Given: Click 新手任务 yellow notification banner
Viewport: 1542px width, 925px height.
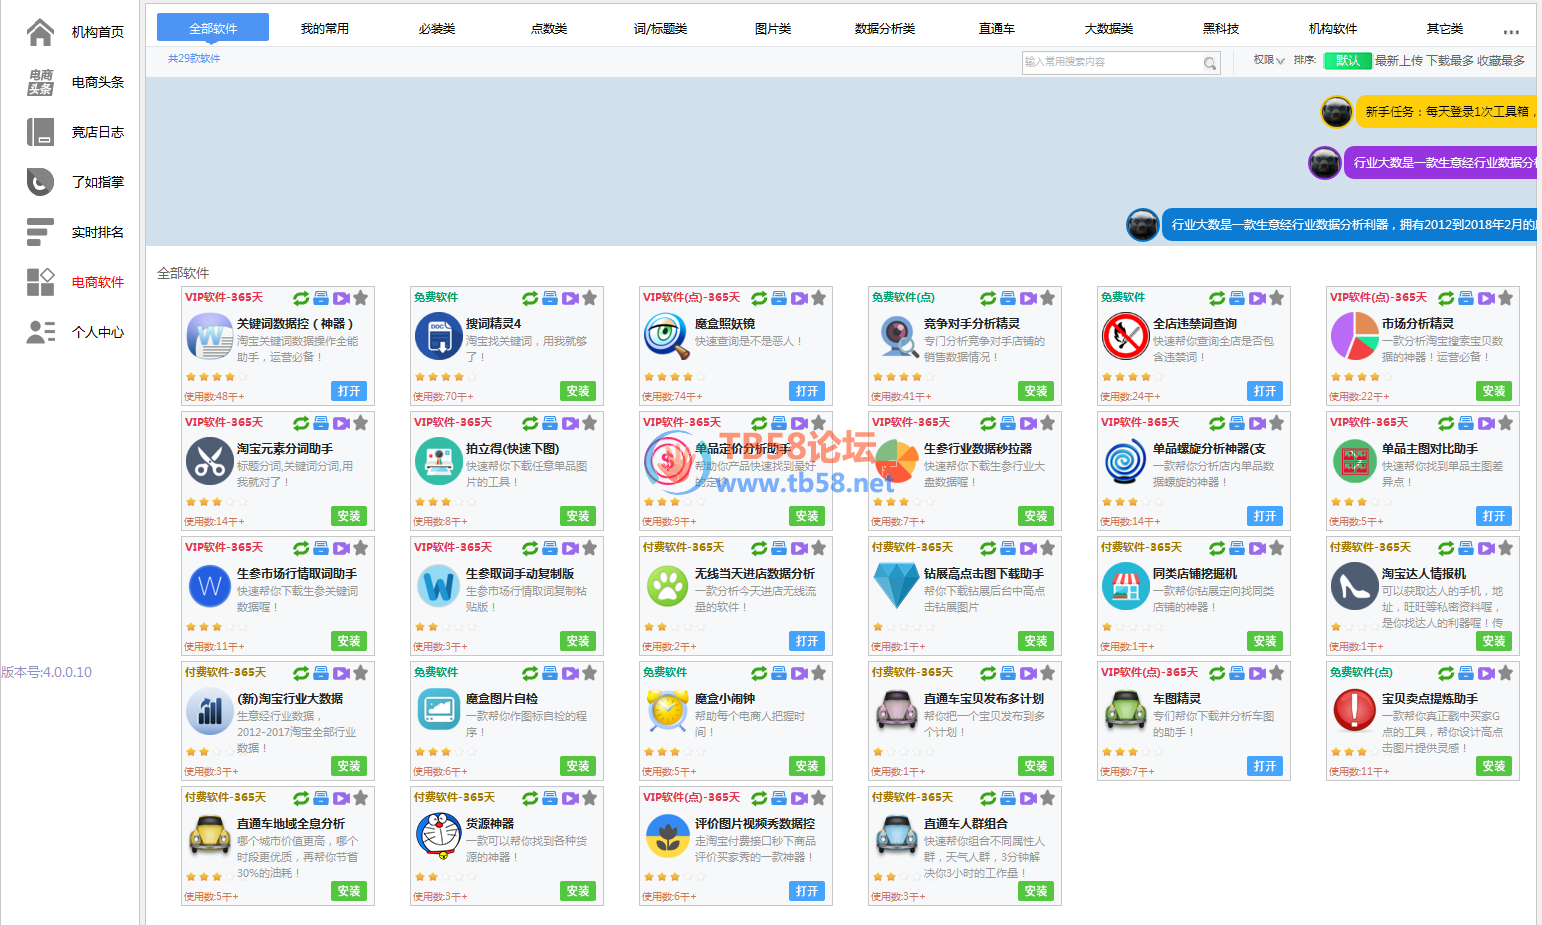Looking at the screenshot, I should 1446,112.
